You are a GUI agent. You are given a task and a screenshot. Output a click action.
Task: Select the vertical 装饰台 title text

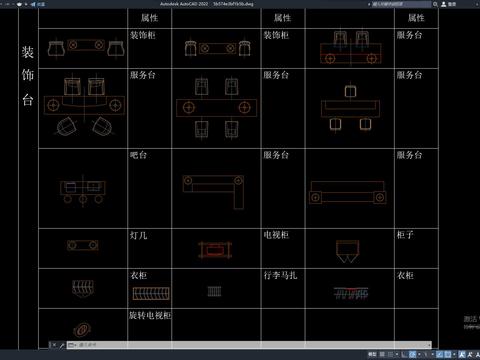tap(28, 76)
